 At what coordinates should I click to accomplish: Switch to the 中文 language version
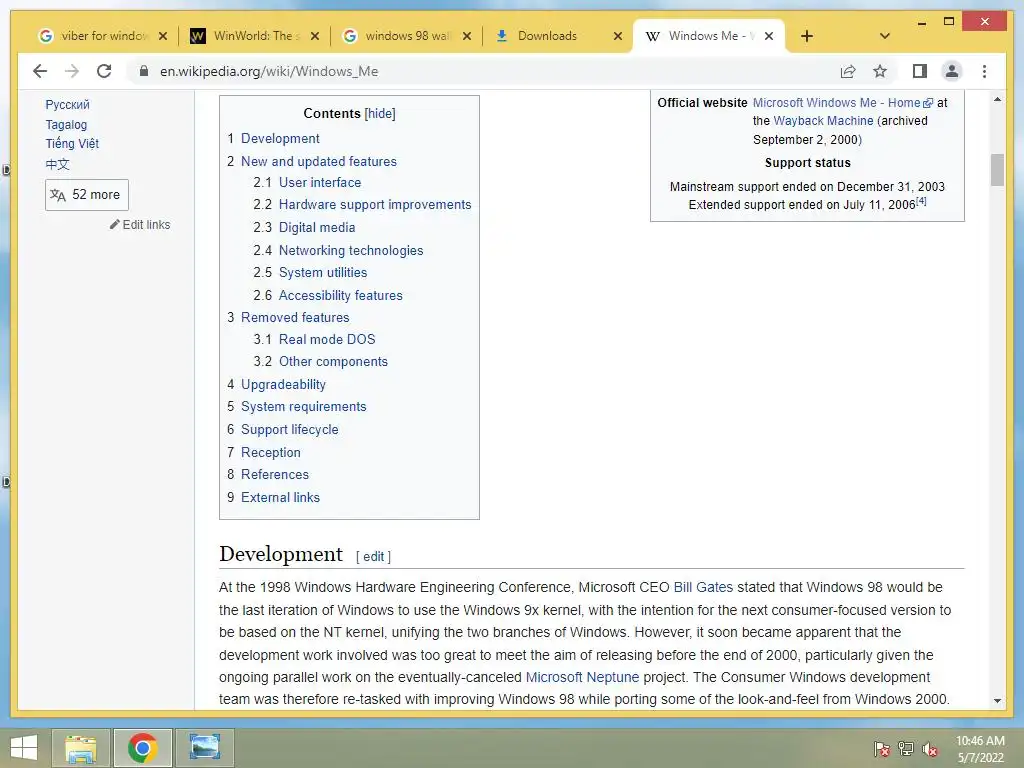(x=57, y=164)
